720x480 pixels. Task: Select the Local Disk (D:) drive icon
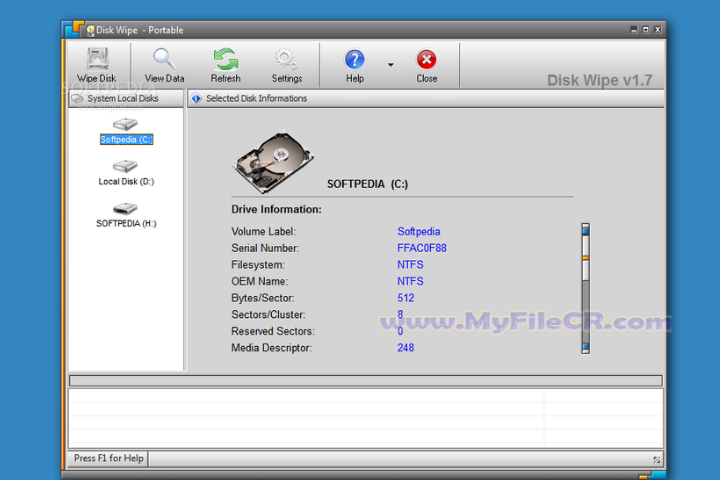point(125,166)
